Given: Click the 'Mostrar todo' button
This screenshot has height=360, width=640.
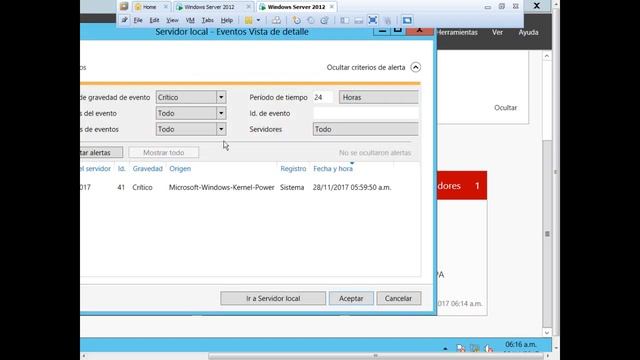Looking at the screenshot, I should tap(164, 153).
